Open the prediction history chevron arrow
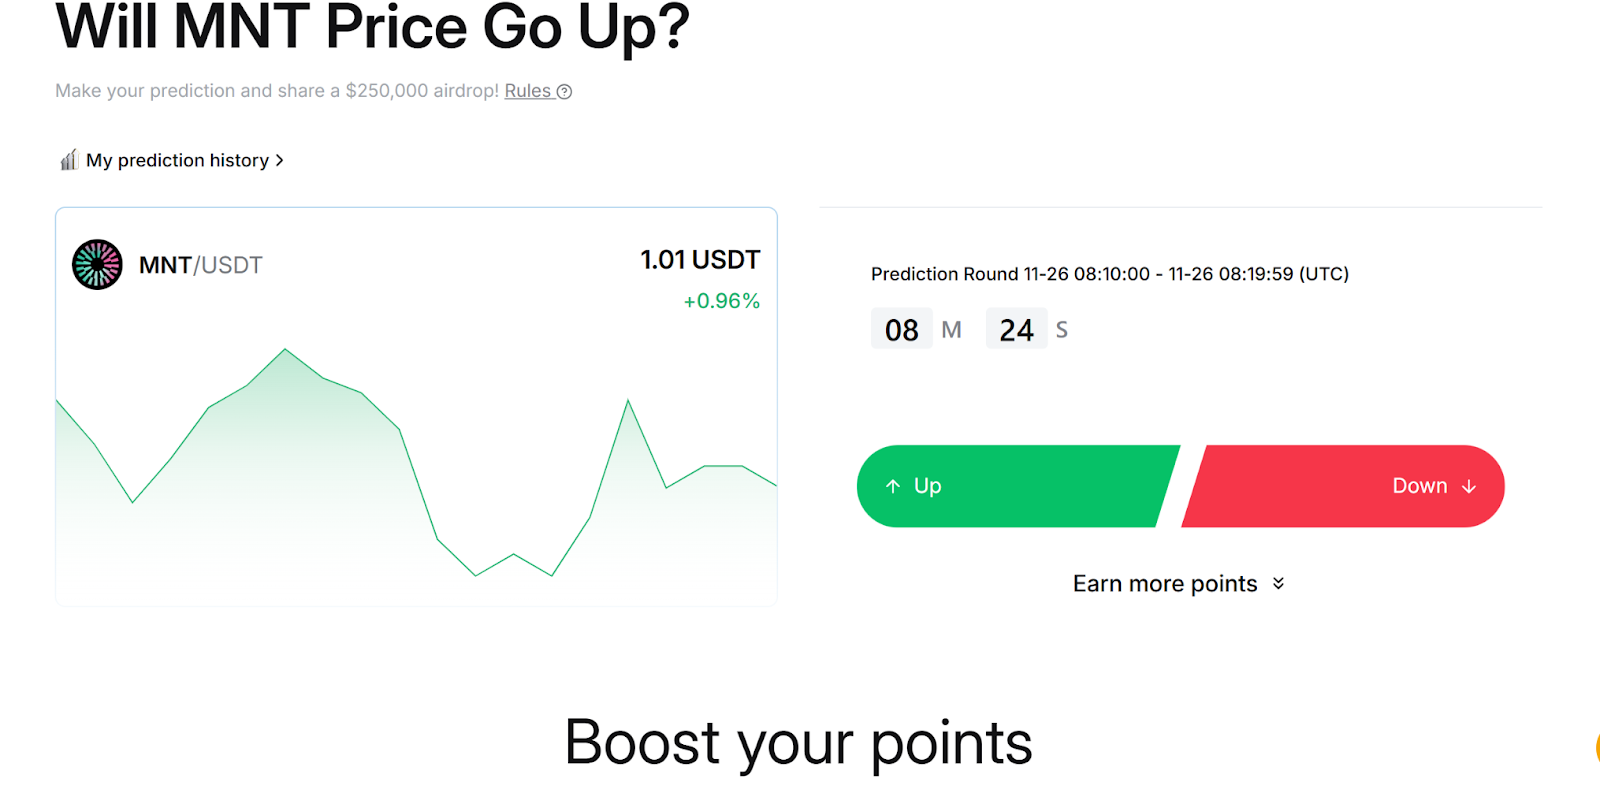The width and height of the screenshot is (1600, 787). click(x=279, y=160)
